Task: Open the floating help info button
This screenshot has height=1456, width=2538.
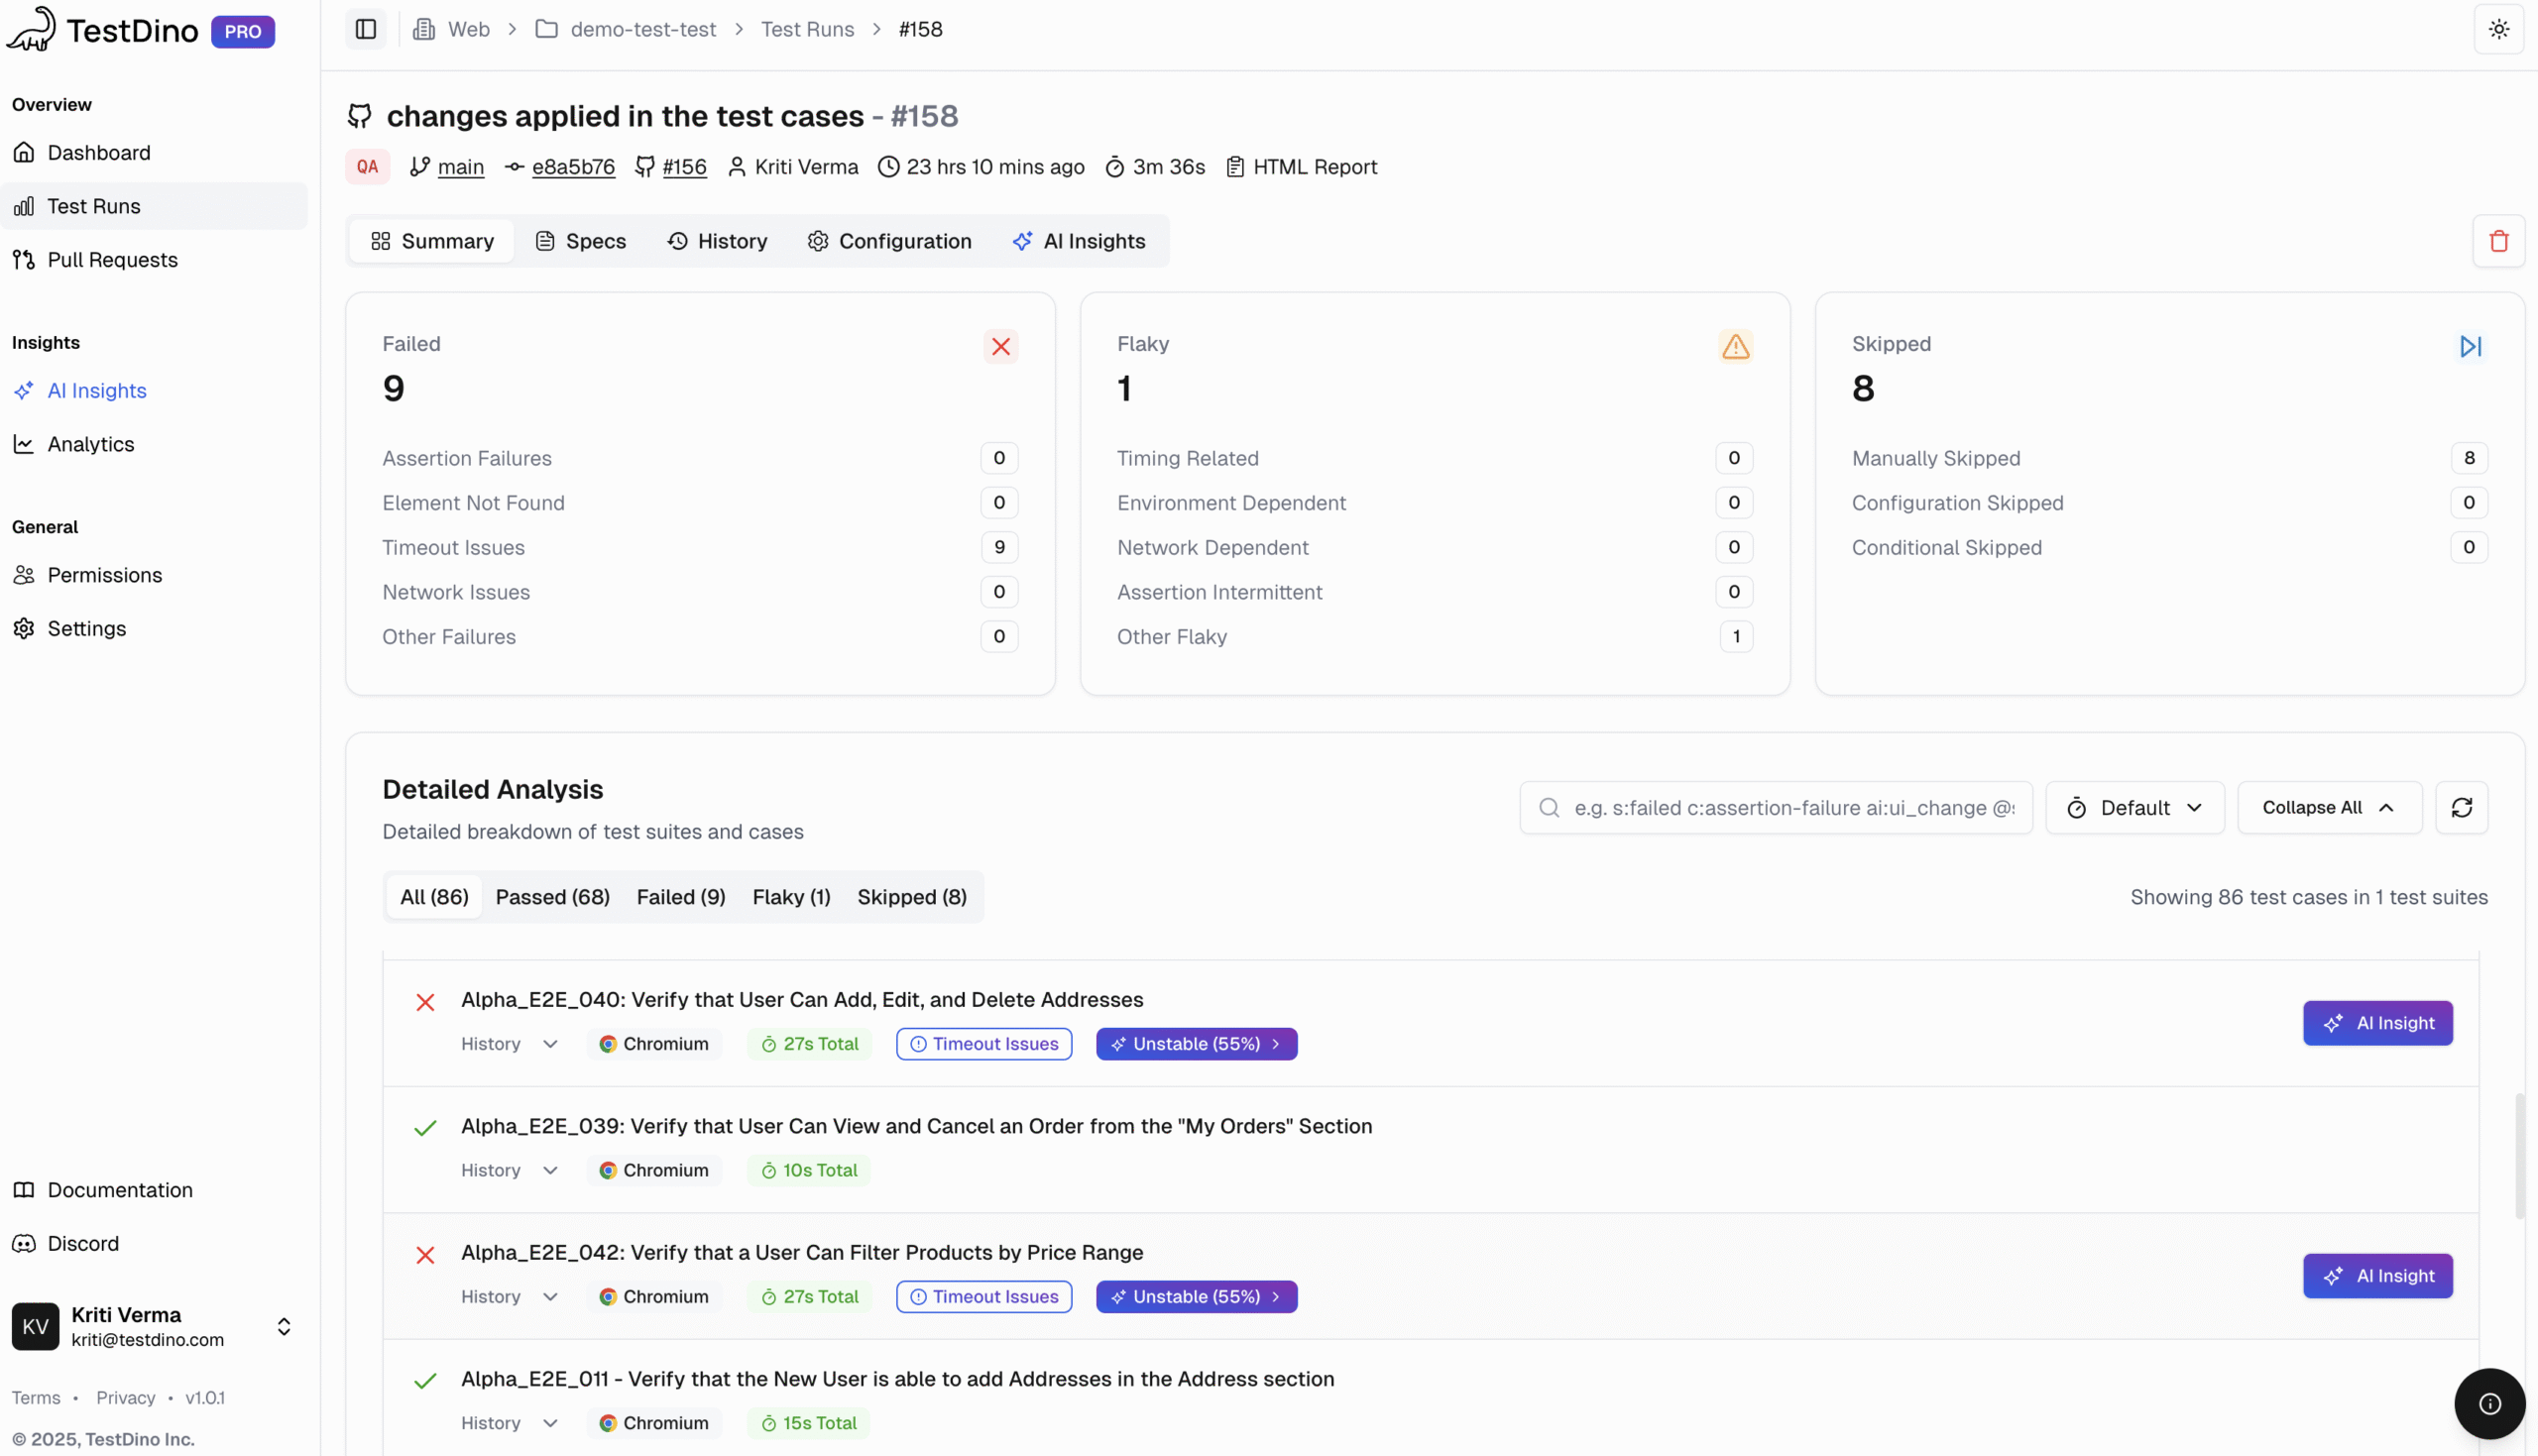Action: 2489,1403
